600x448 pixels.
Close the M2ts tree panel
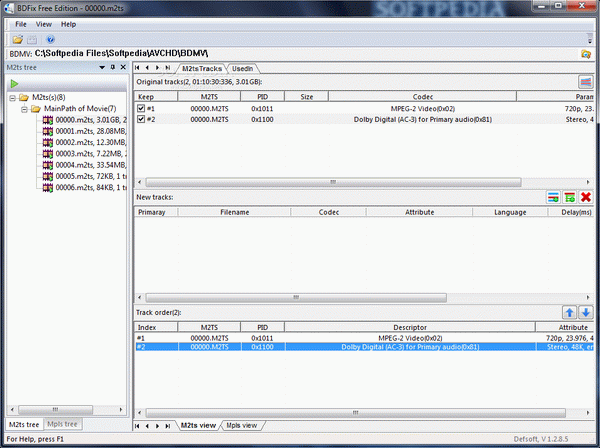point(123,67)
